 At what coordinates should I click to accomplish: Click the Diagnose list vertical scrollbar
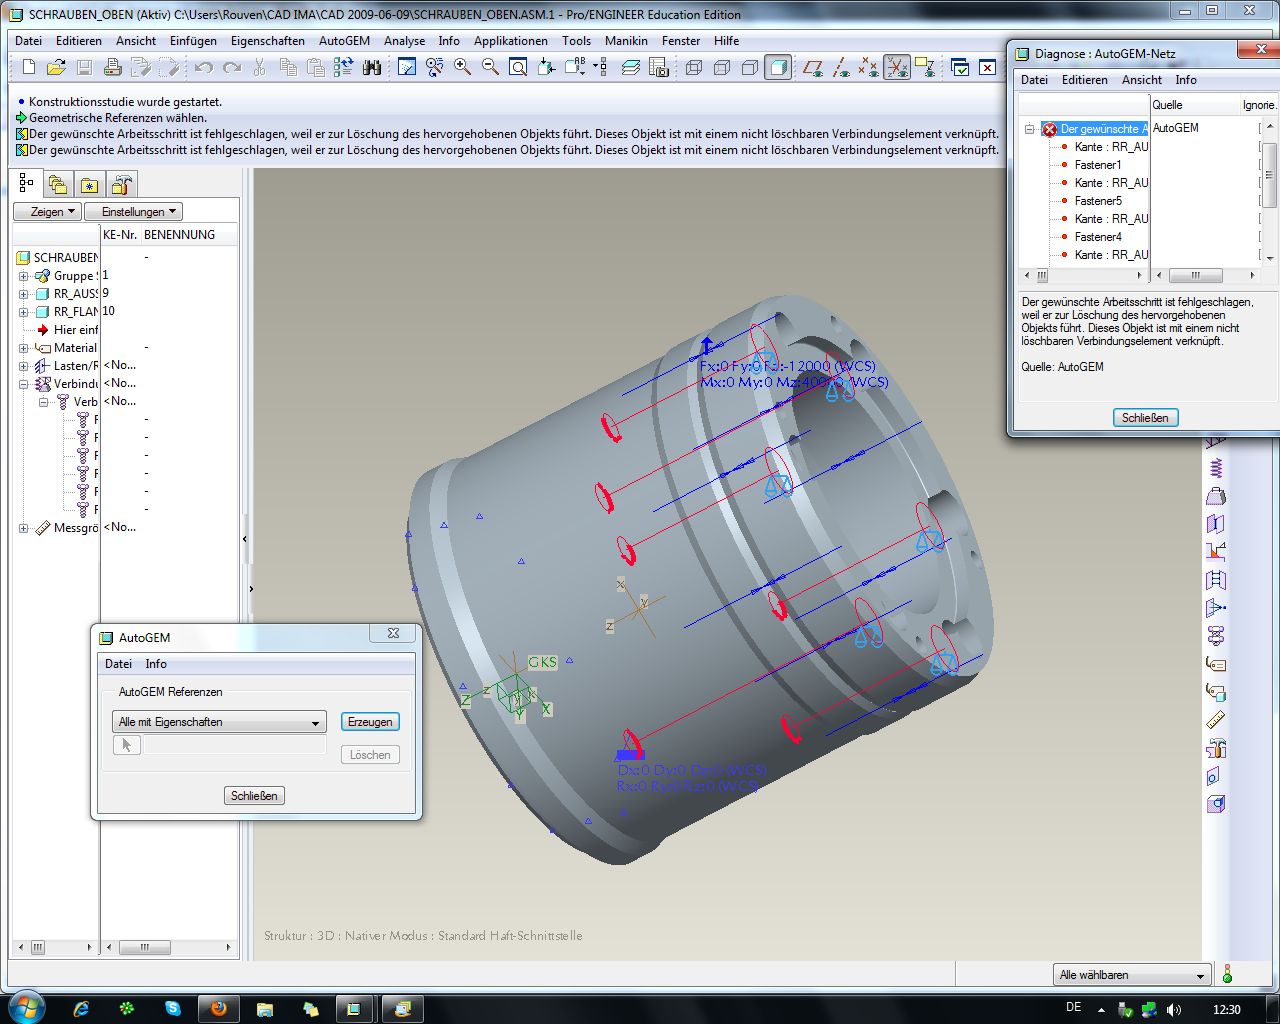1269,192
